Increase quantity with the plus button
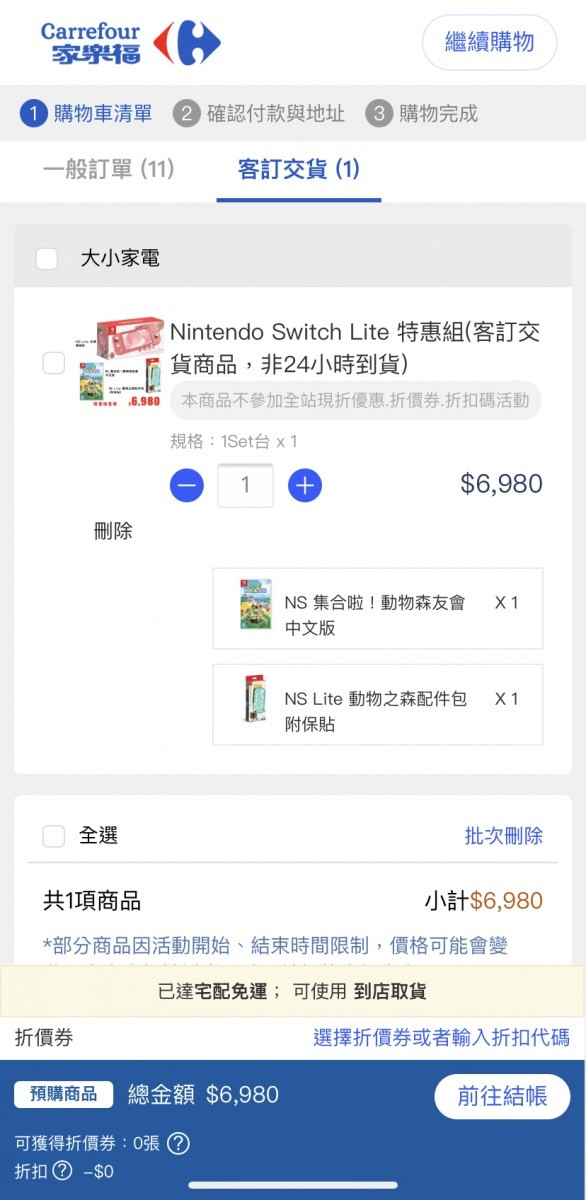Viewport: 586px width, 1200px height. 304,487
